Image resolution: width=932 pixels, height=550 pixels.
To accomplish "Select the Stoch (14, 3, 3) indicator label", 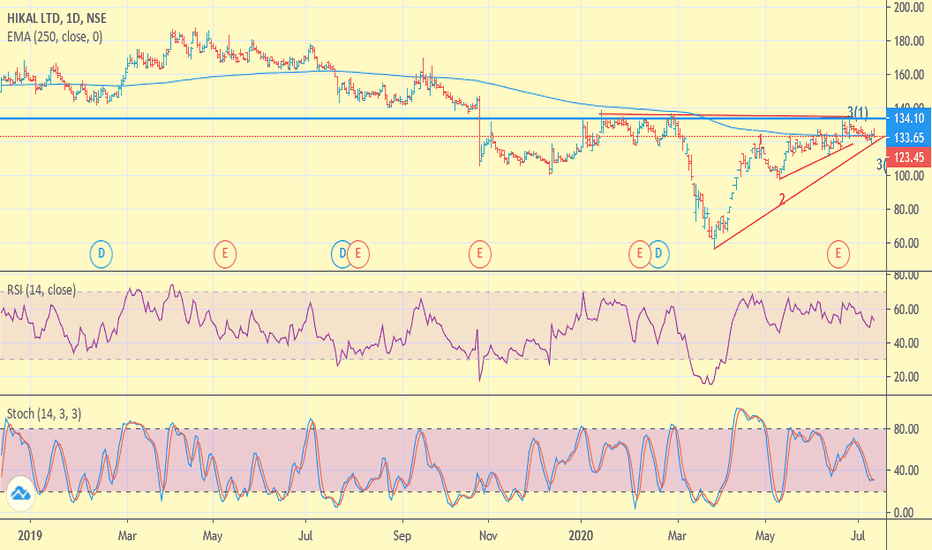I will [44, 414].
